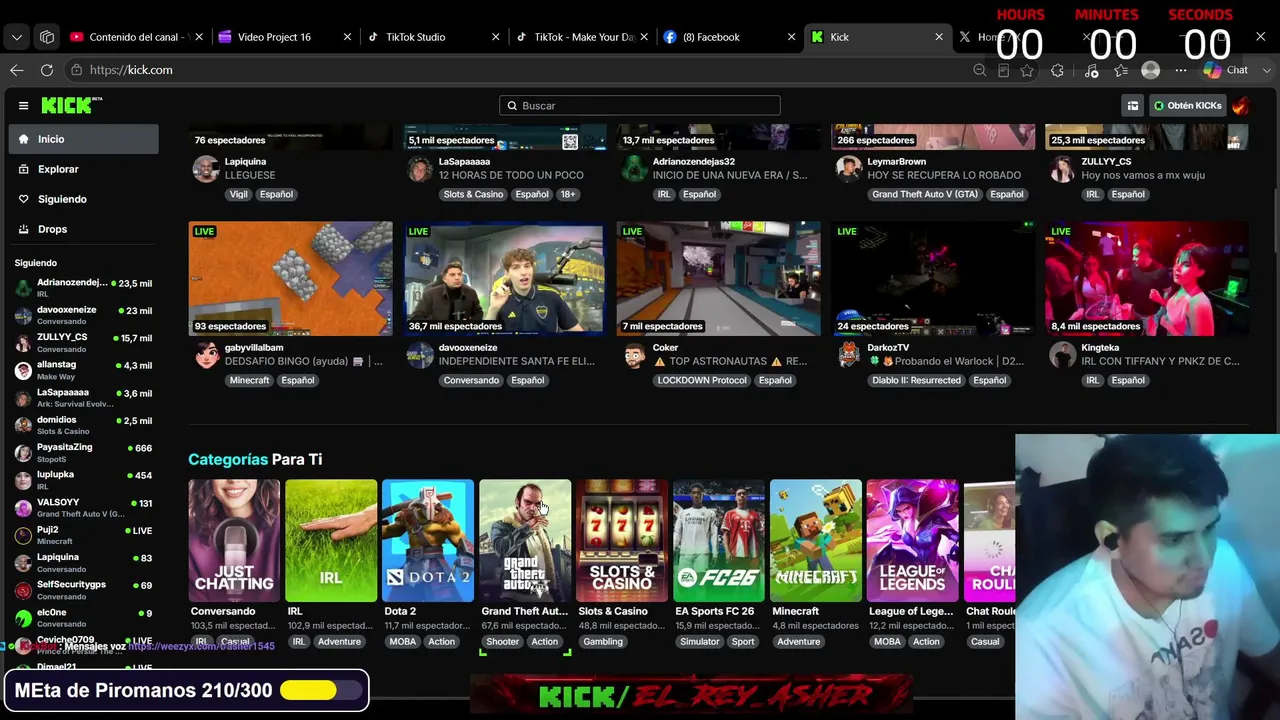
Task: Switch to Contenido del canal tab
Action: coord(136,37)
